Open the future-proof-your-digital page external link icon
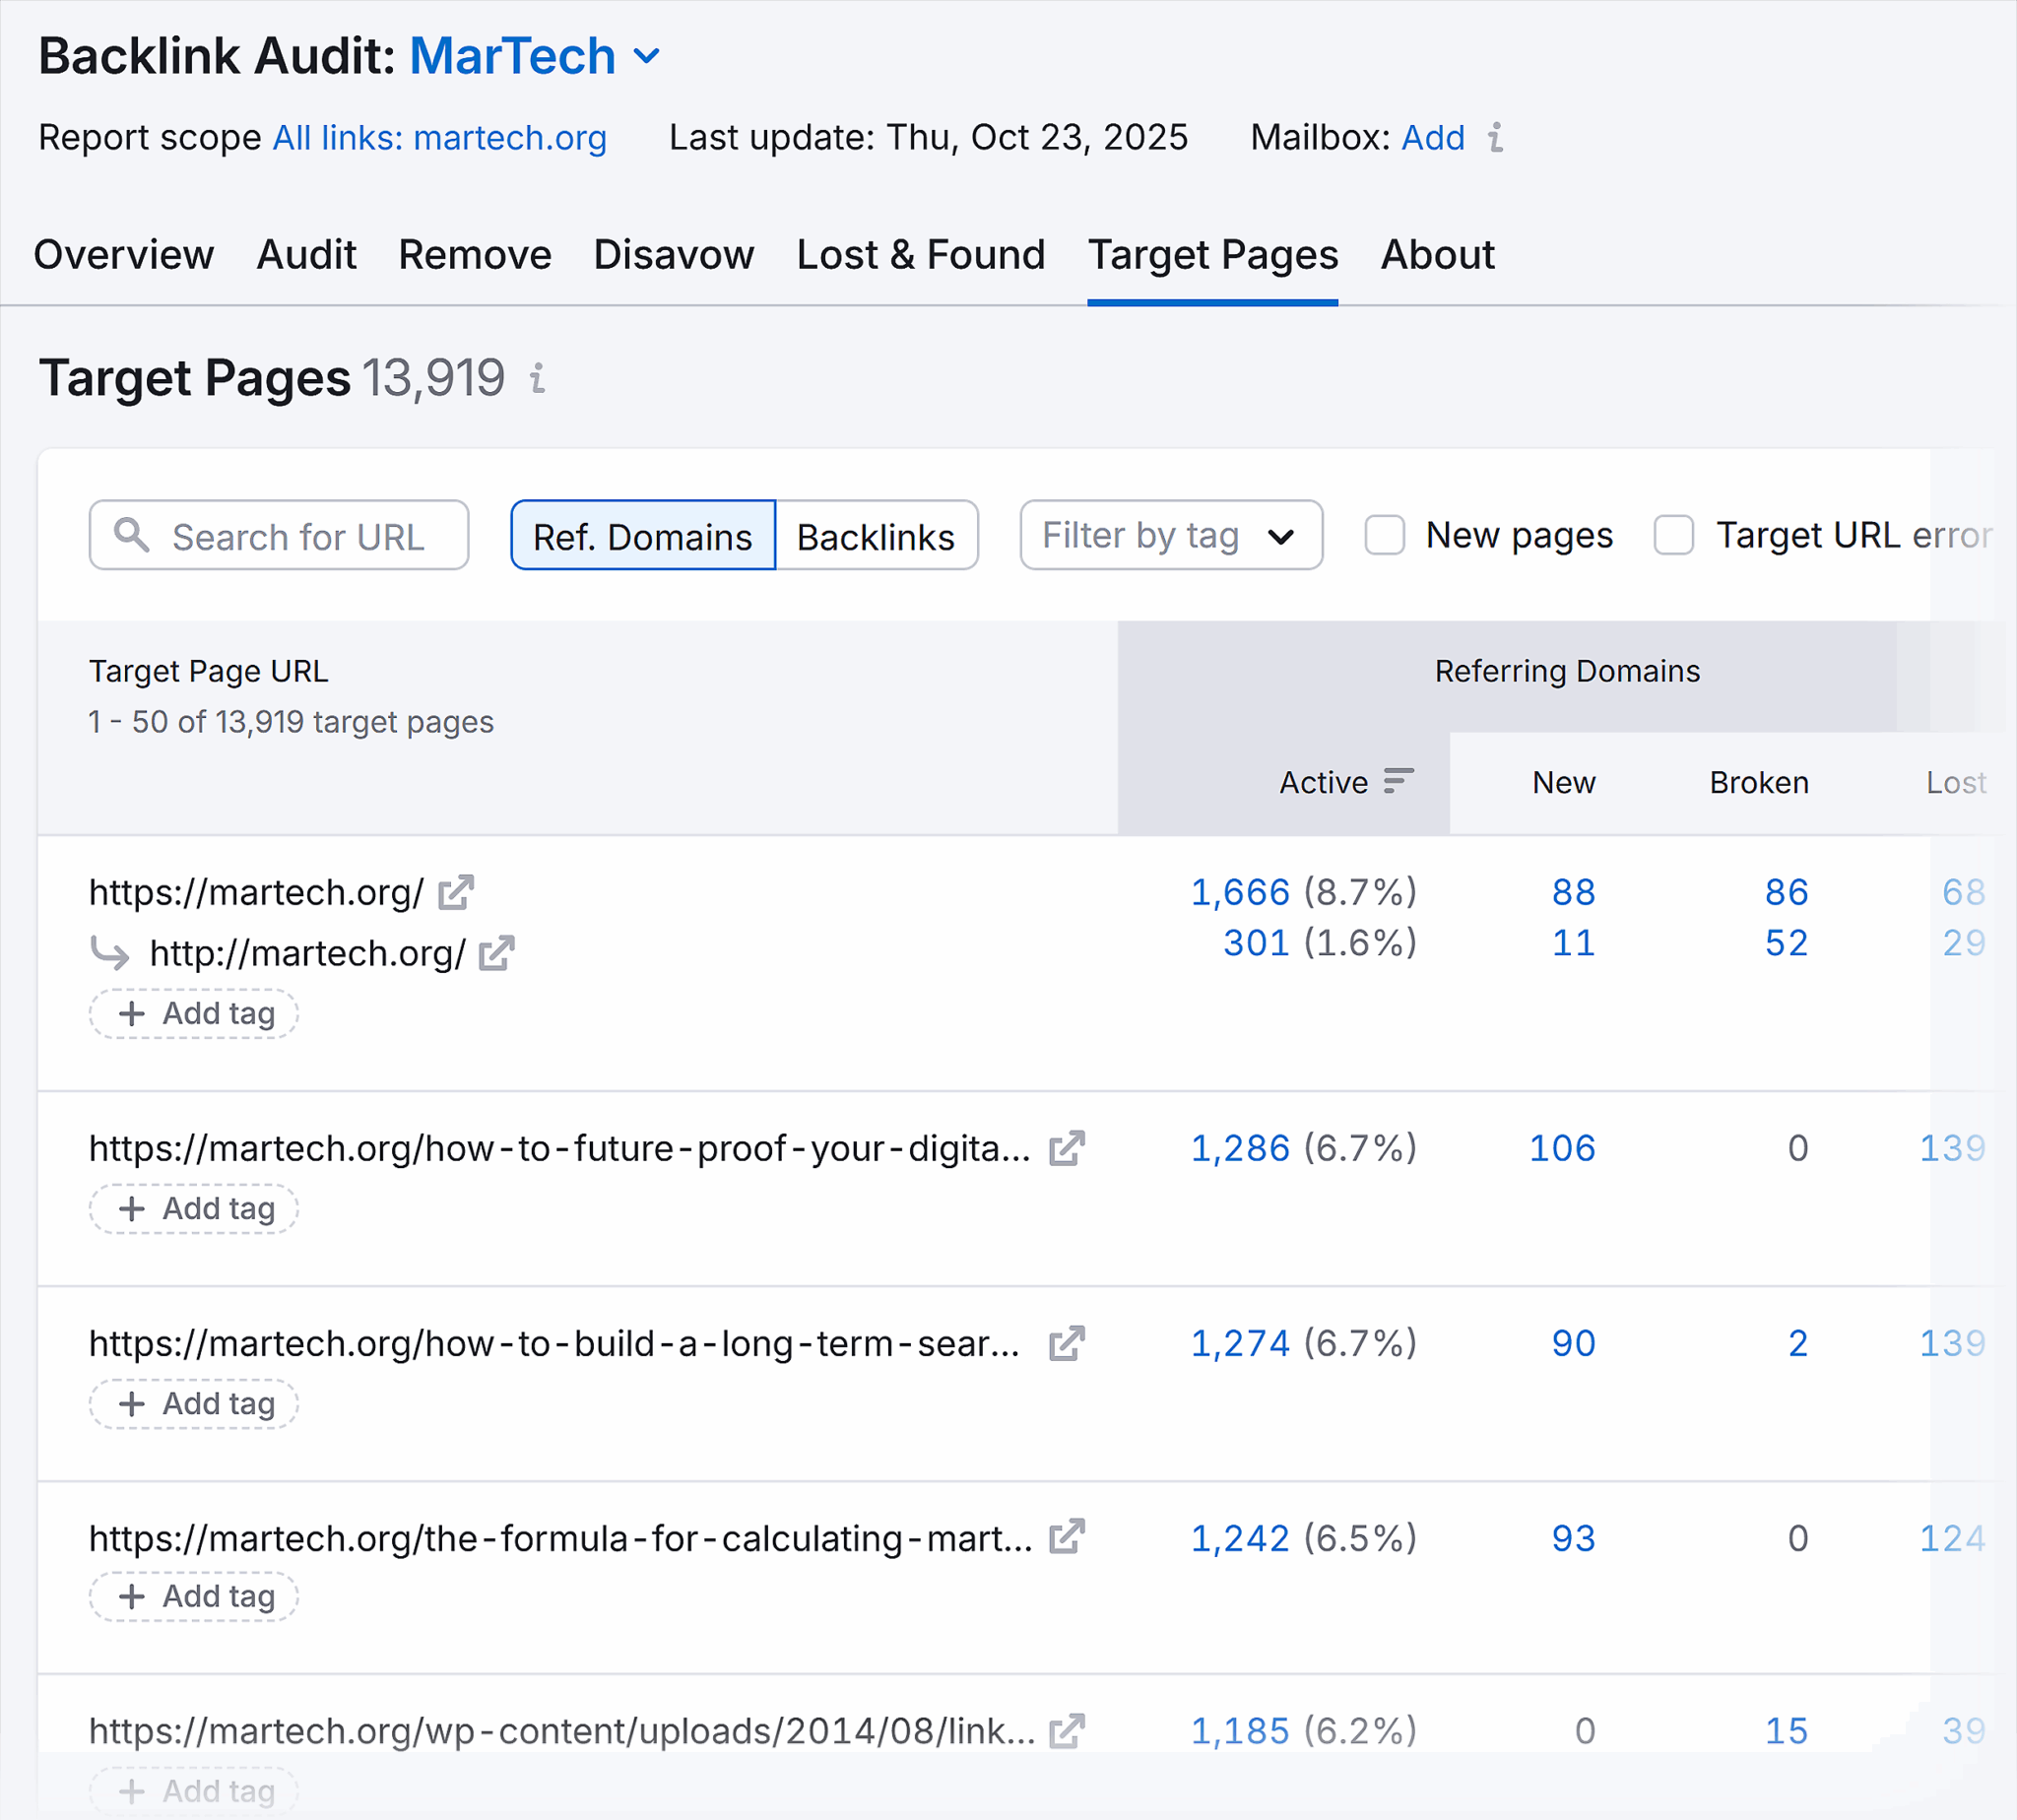The width and height of the screenshot is (2017, 1820). click(1066, 1148)
